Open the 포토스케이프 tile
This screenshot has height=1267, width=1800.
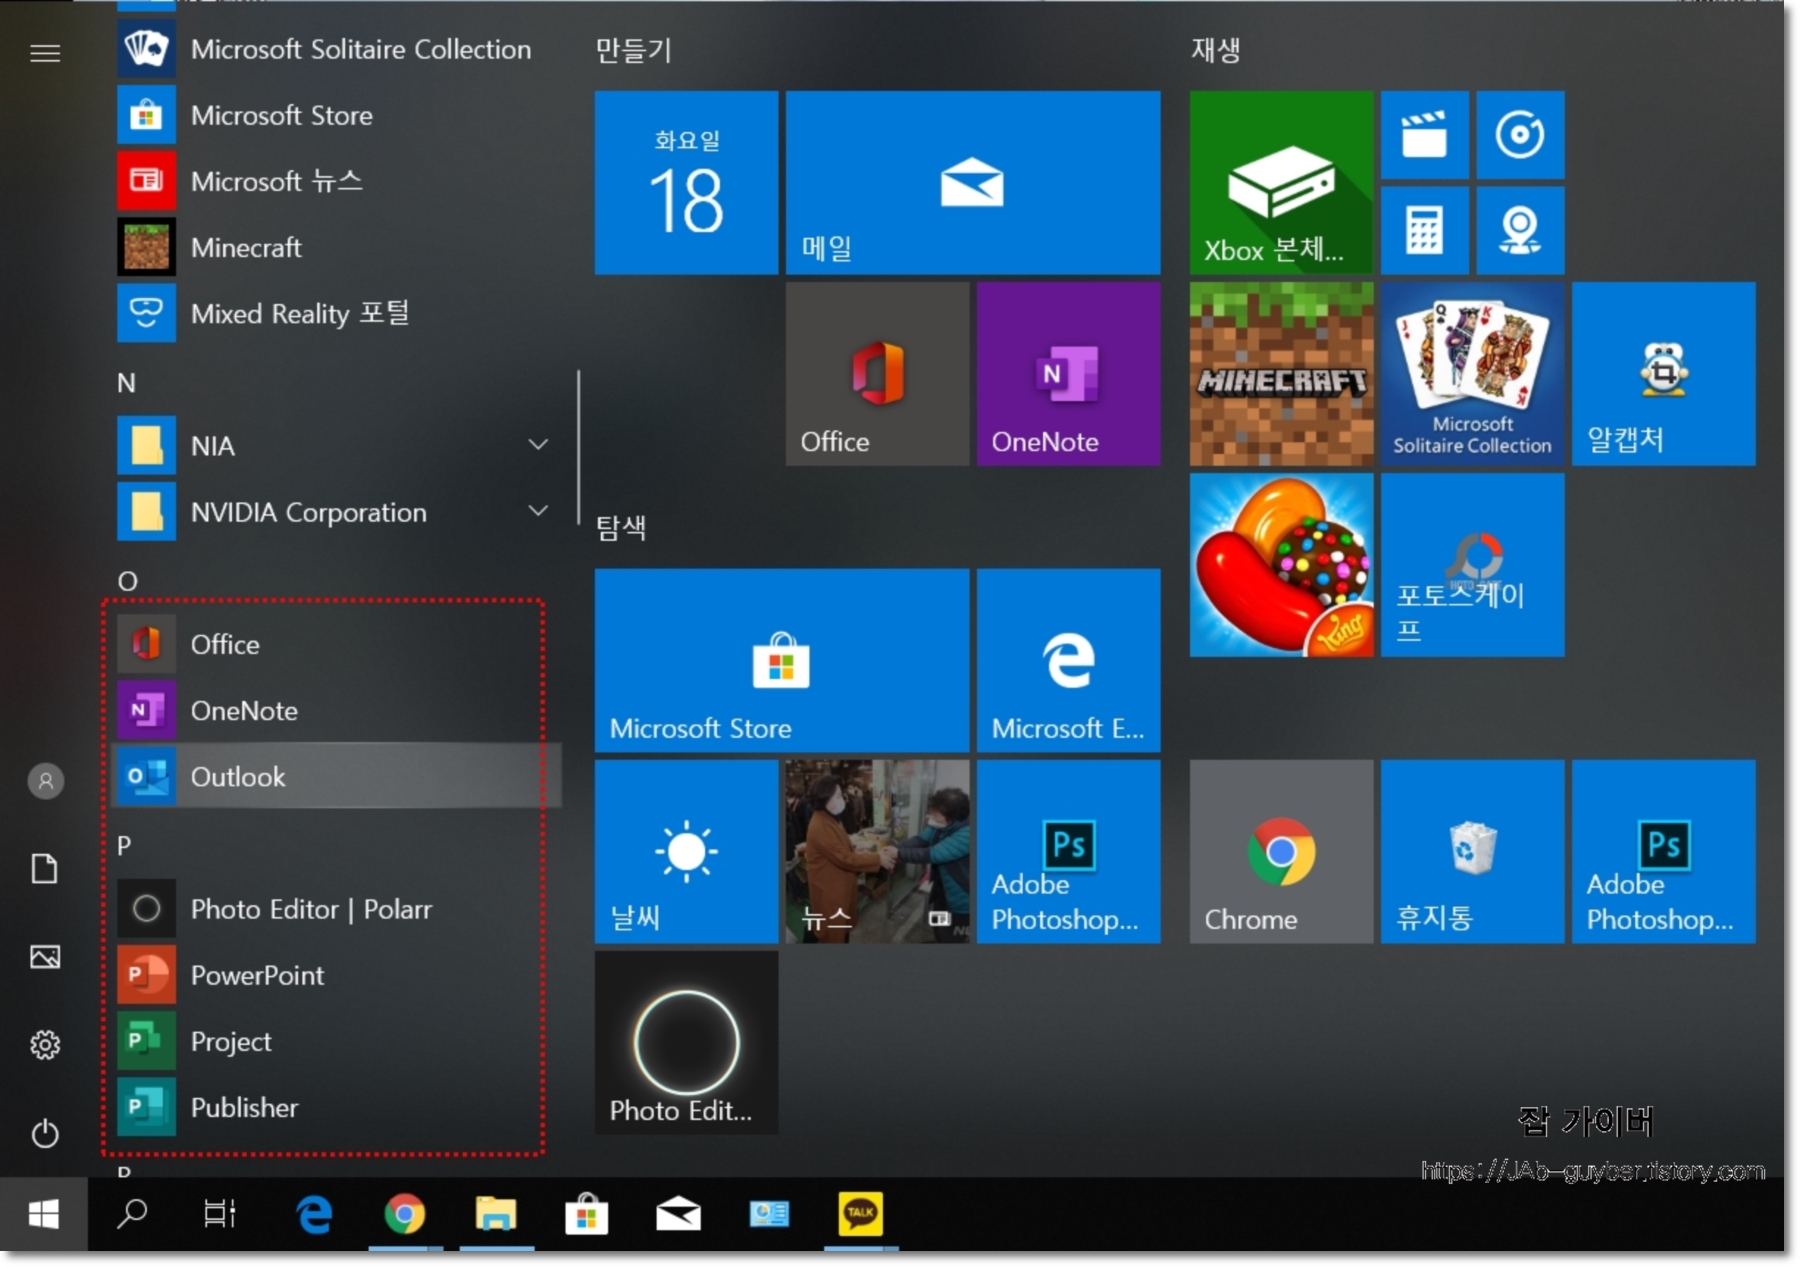1472,565
